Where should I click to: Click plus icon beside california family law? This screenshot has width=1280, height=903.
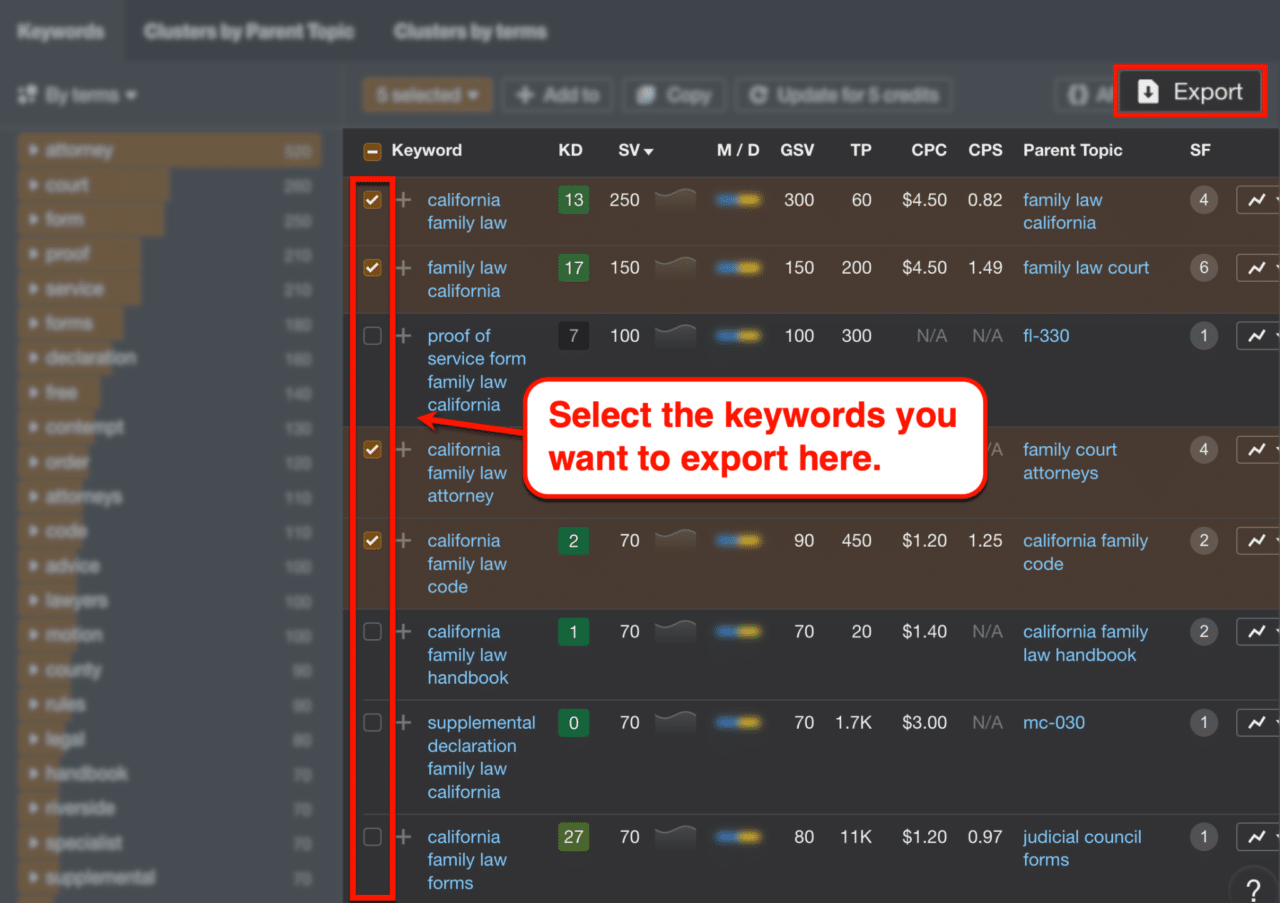tap(404, 200)
